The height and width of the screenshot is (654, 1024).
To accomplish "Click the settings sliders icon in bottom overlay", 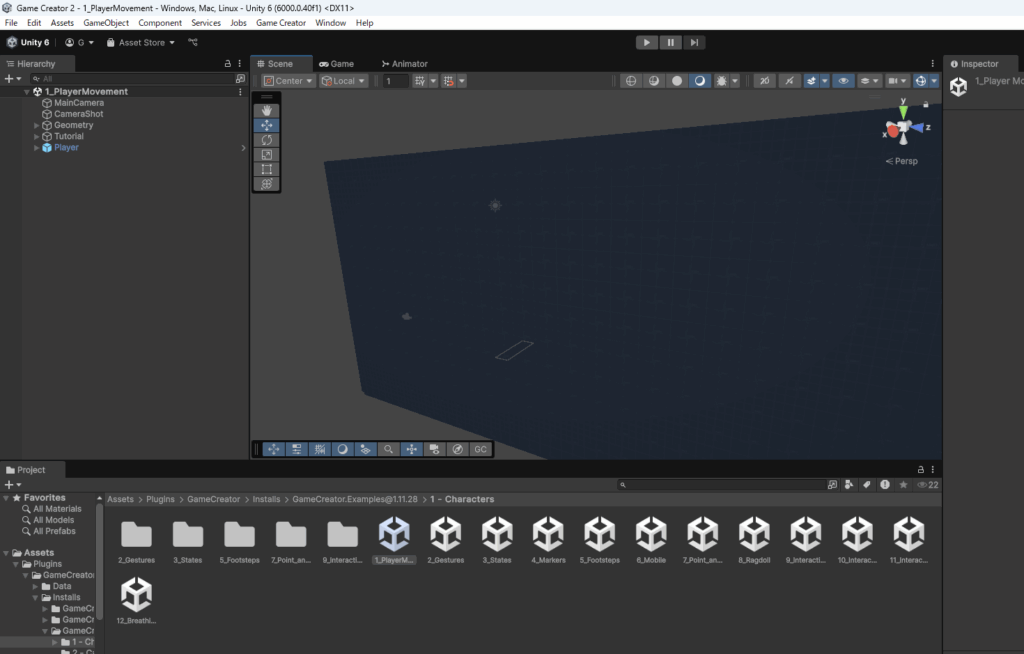I will (x=296, y=450).
